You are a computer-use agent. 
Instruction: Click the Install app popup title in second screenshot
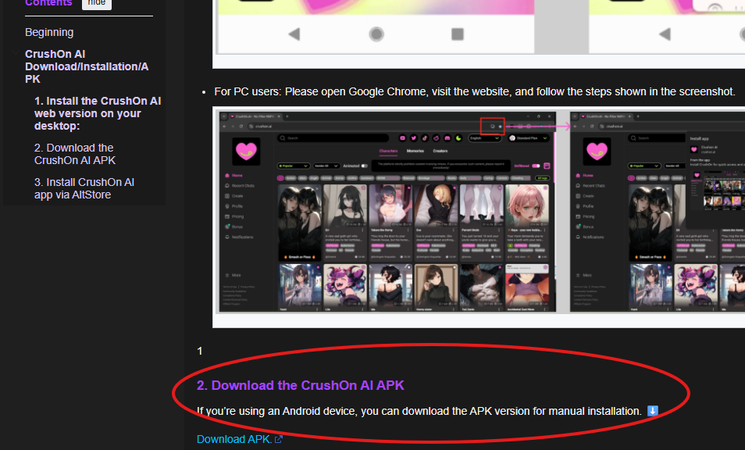tap(699, 138)
